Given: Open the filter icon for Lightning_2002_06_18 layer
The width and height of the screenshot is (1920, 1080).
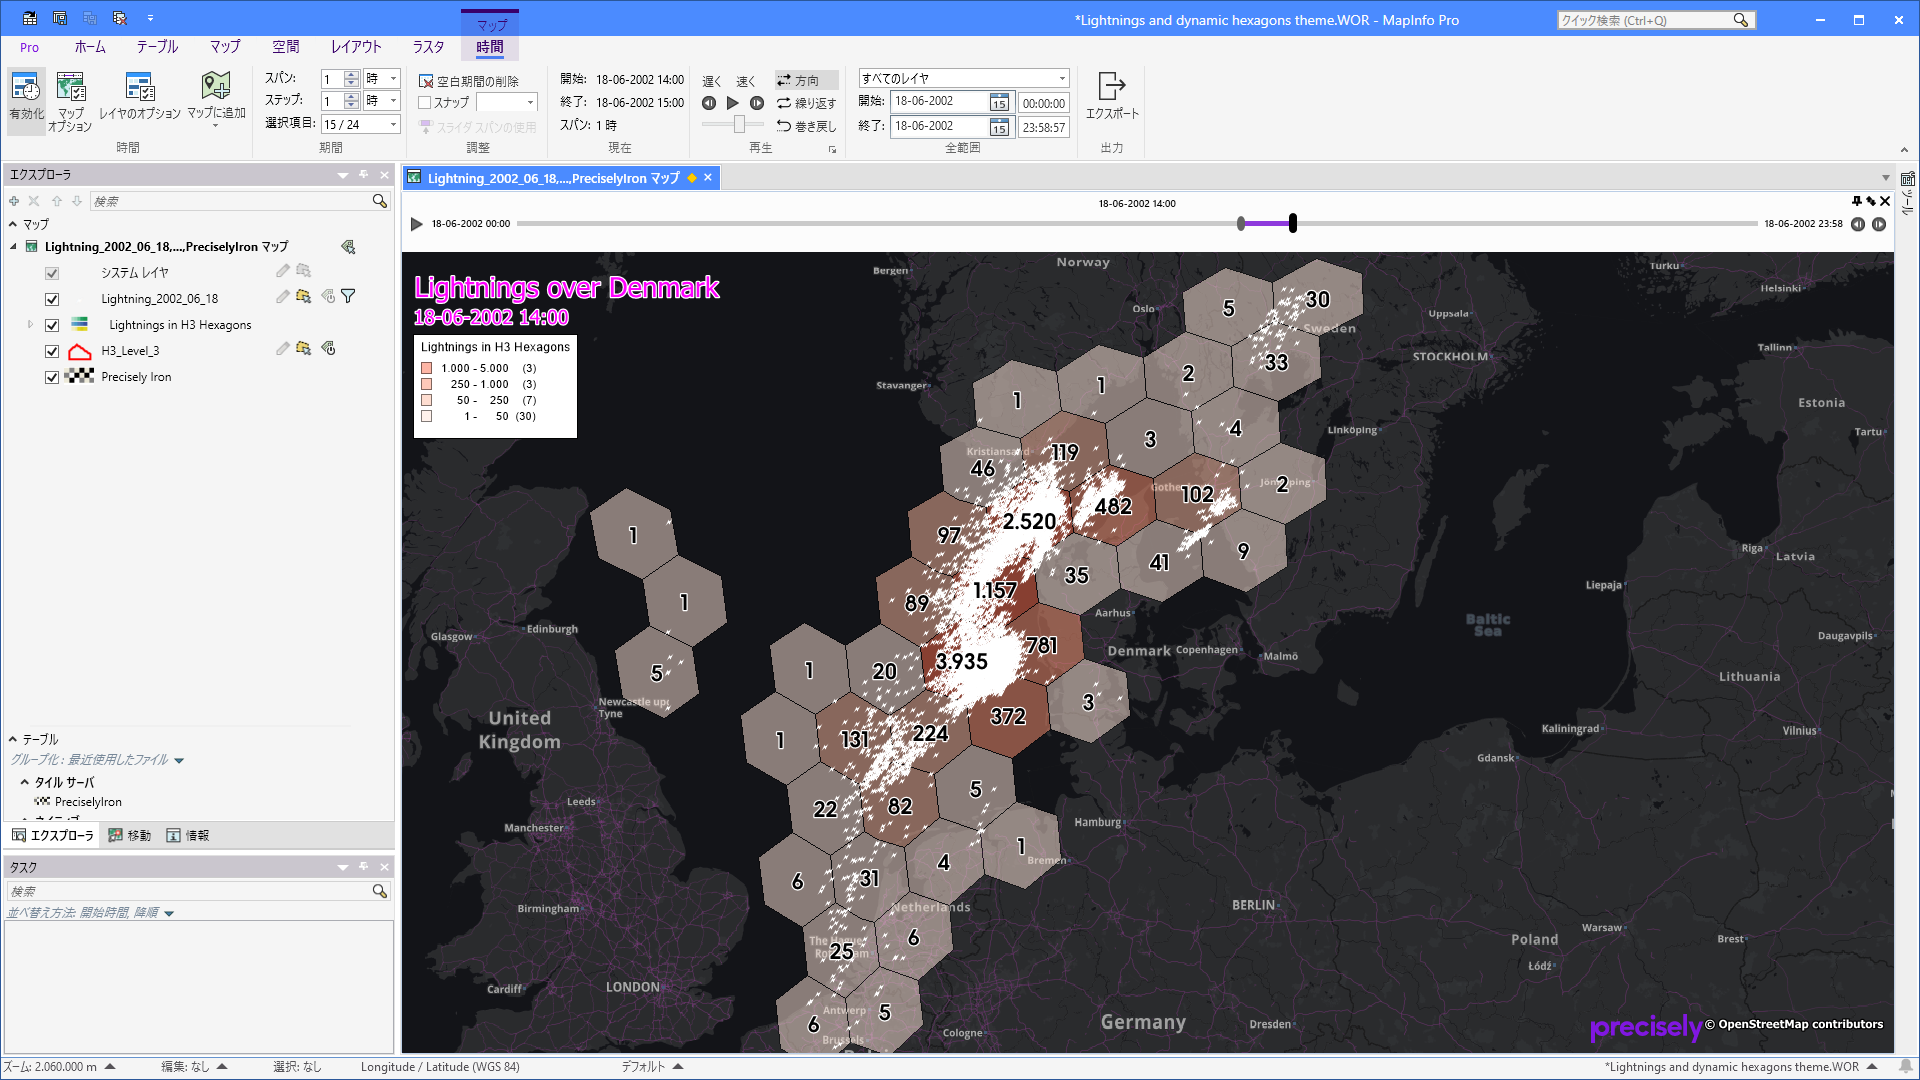Looking at the screenshot, I should click(x=348, y=297).
